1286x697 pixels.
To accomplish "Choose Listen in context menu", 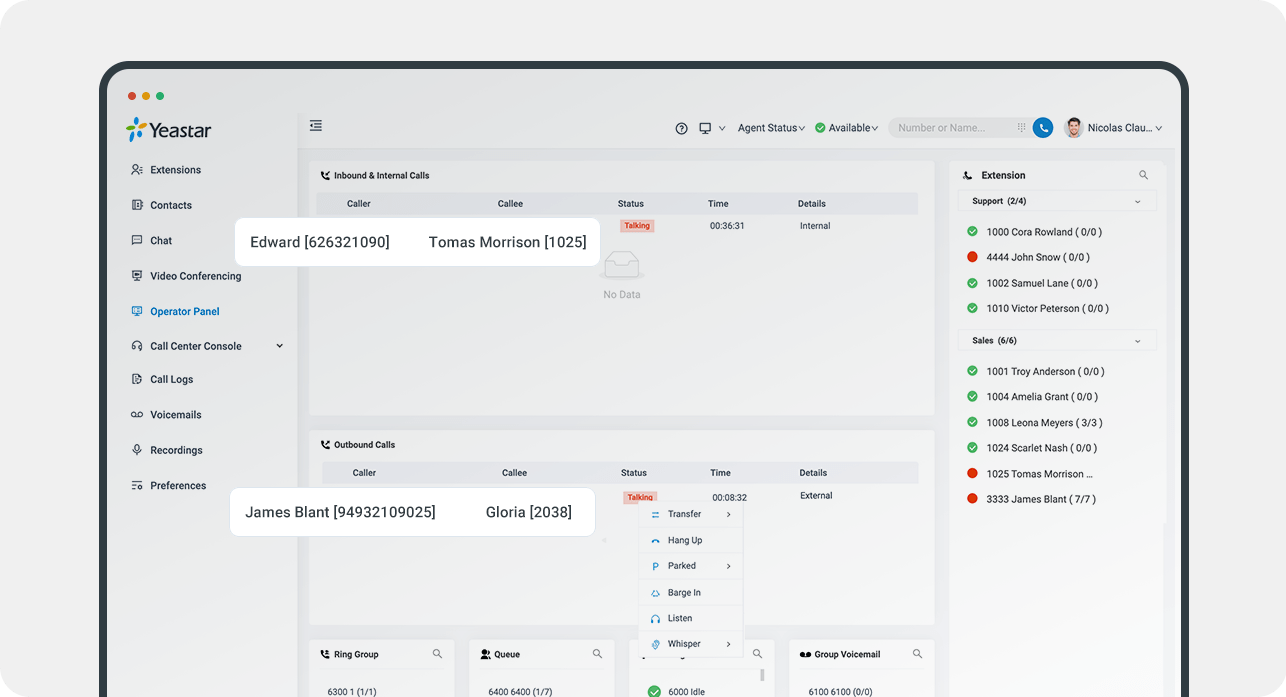I will click(691, 618).
